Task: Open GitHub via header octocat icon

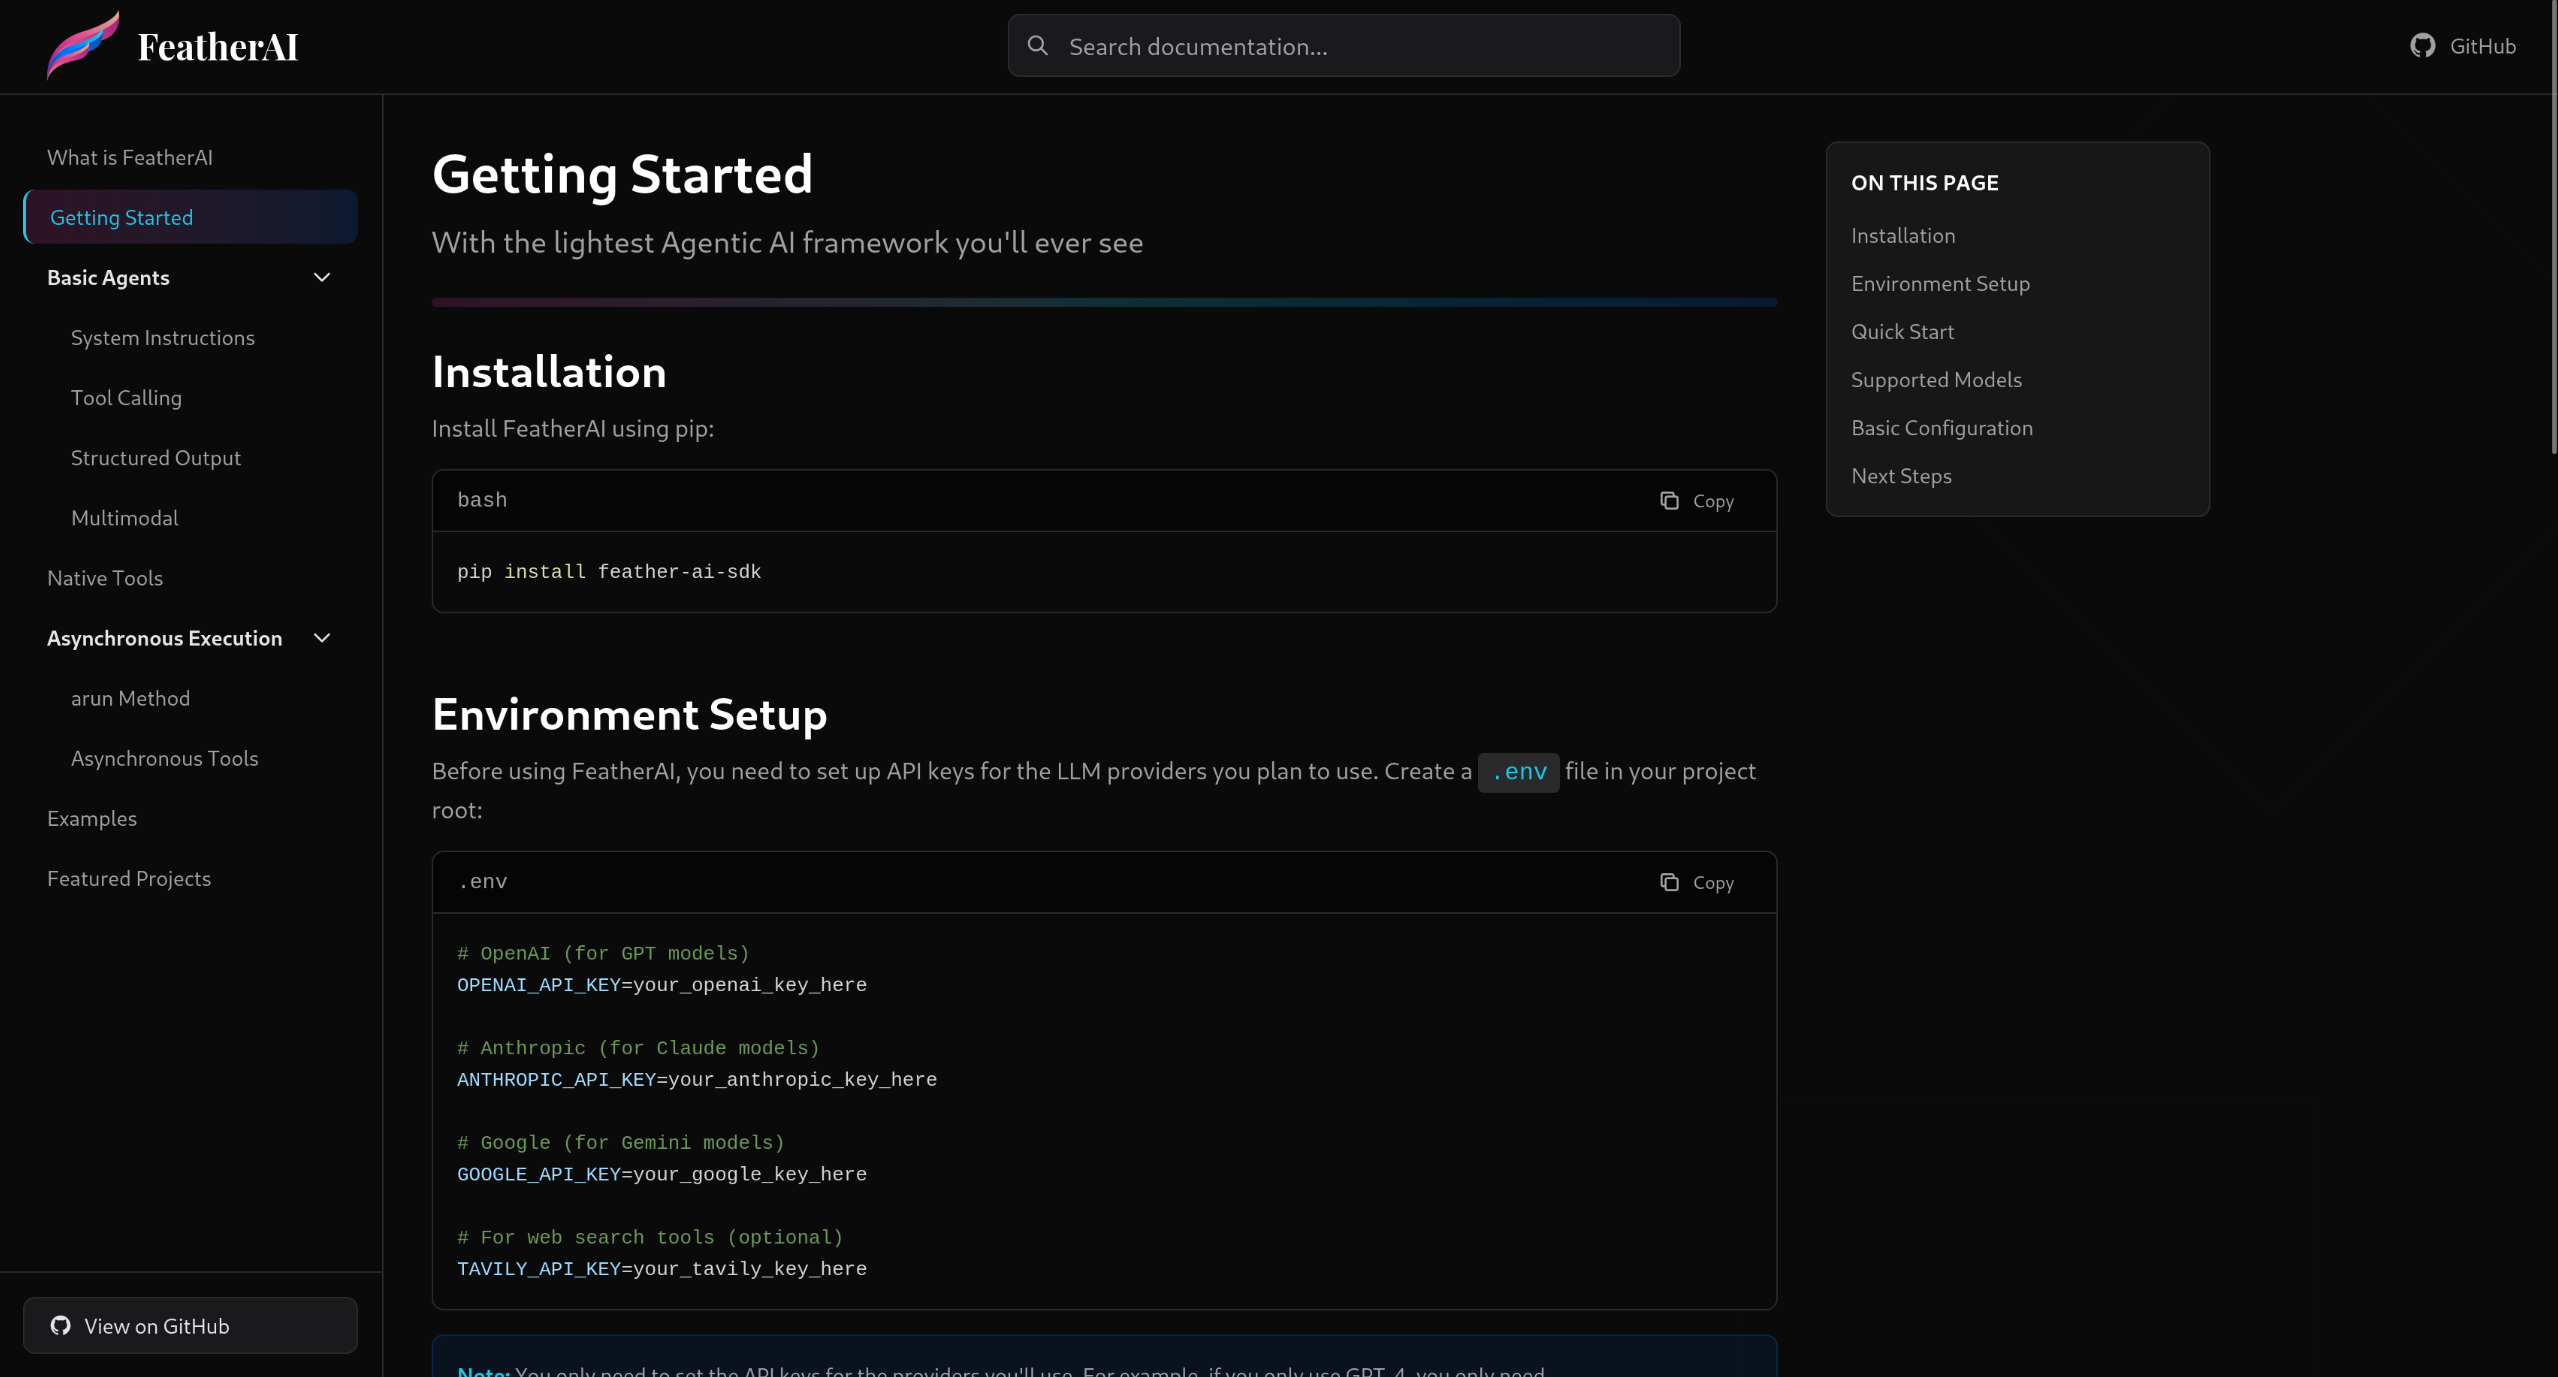Action: [x=2422, y=46]
